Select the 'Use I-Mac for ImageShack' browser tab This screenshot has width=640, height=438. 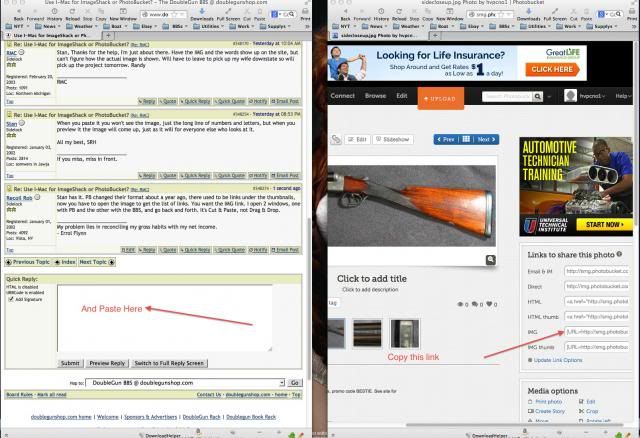point(51,36)
